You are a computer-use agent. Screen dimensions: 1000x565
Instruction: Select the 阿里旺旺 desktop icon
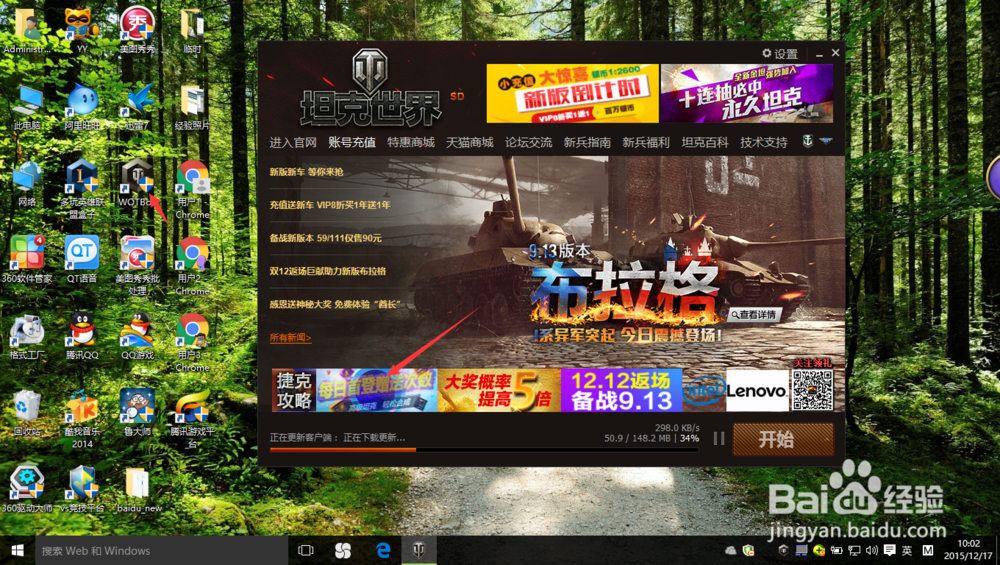(82, 107)
